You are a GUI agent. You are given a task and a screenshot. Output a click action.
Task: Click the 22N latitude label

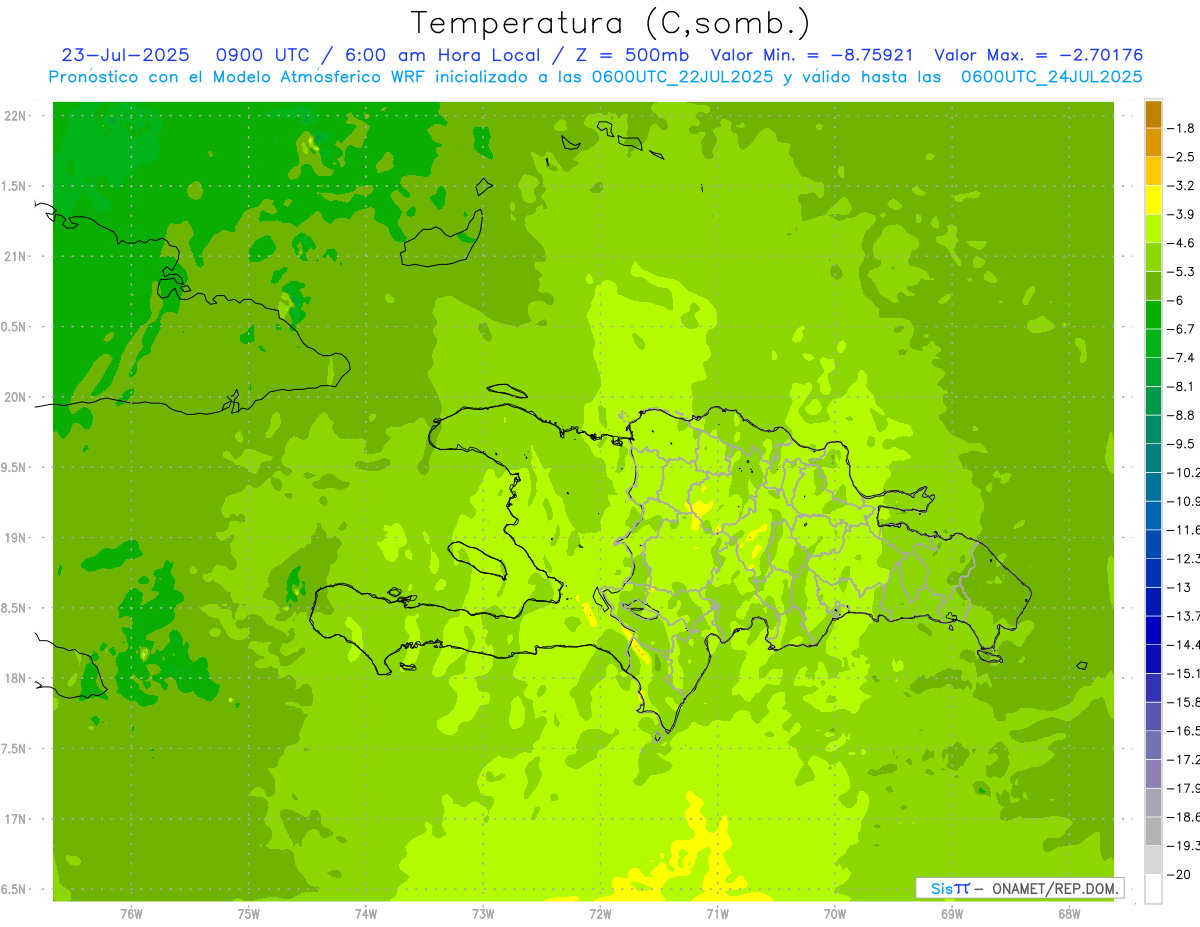coord(16,116)
